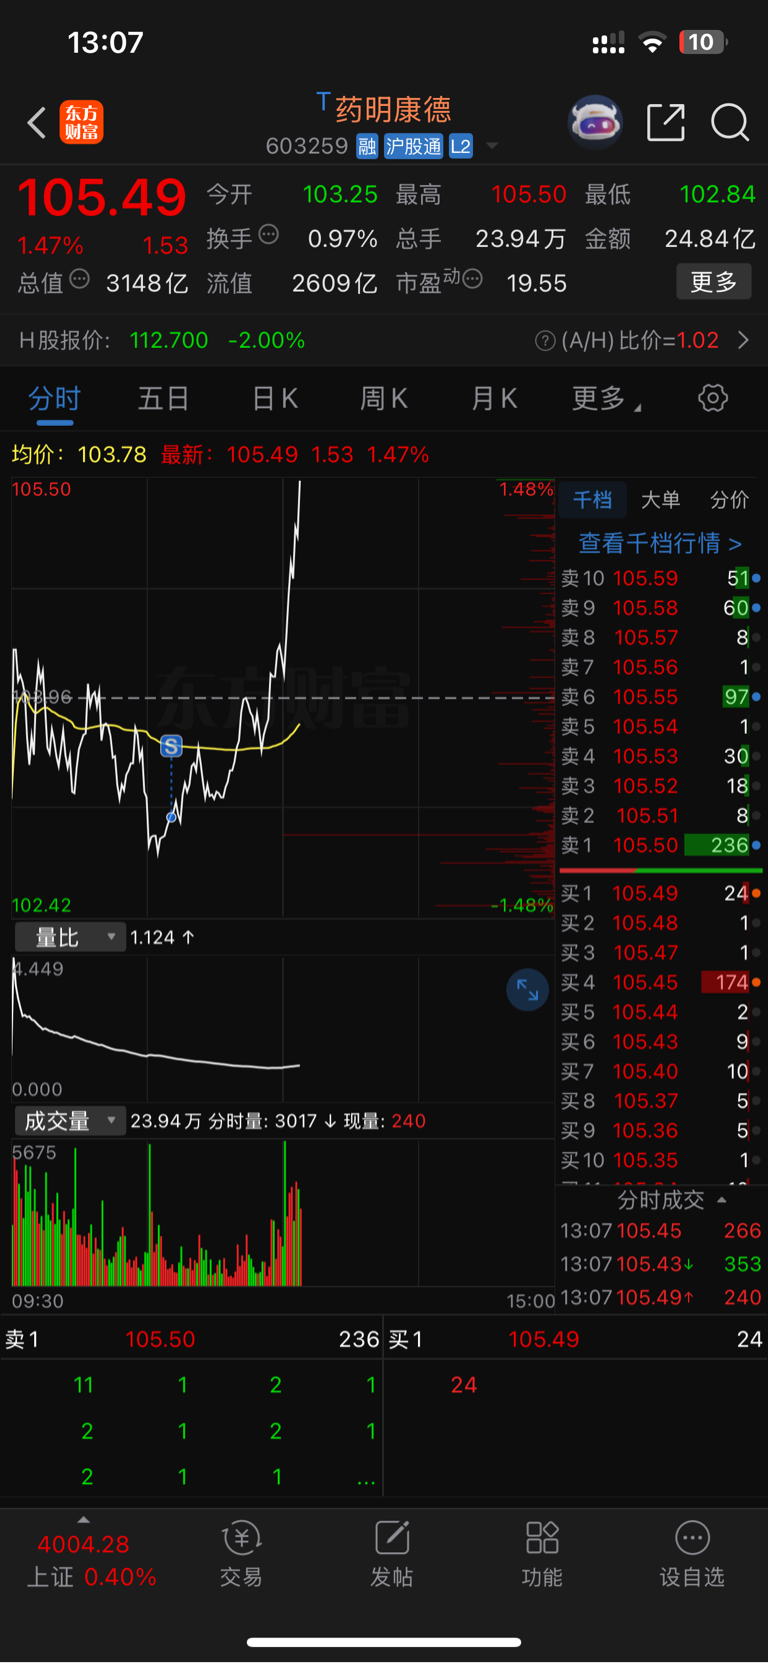Switch to the 月K tab
This screenshot has width=768, height=1663.
click(494, 398)
